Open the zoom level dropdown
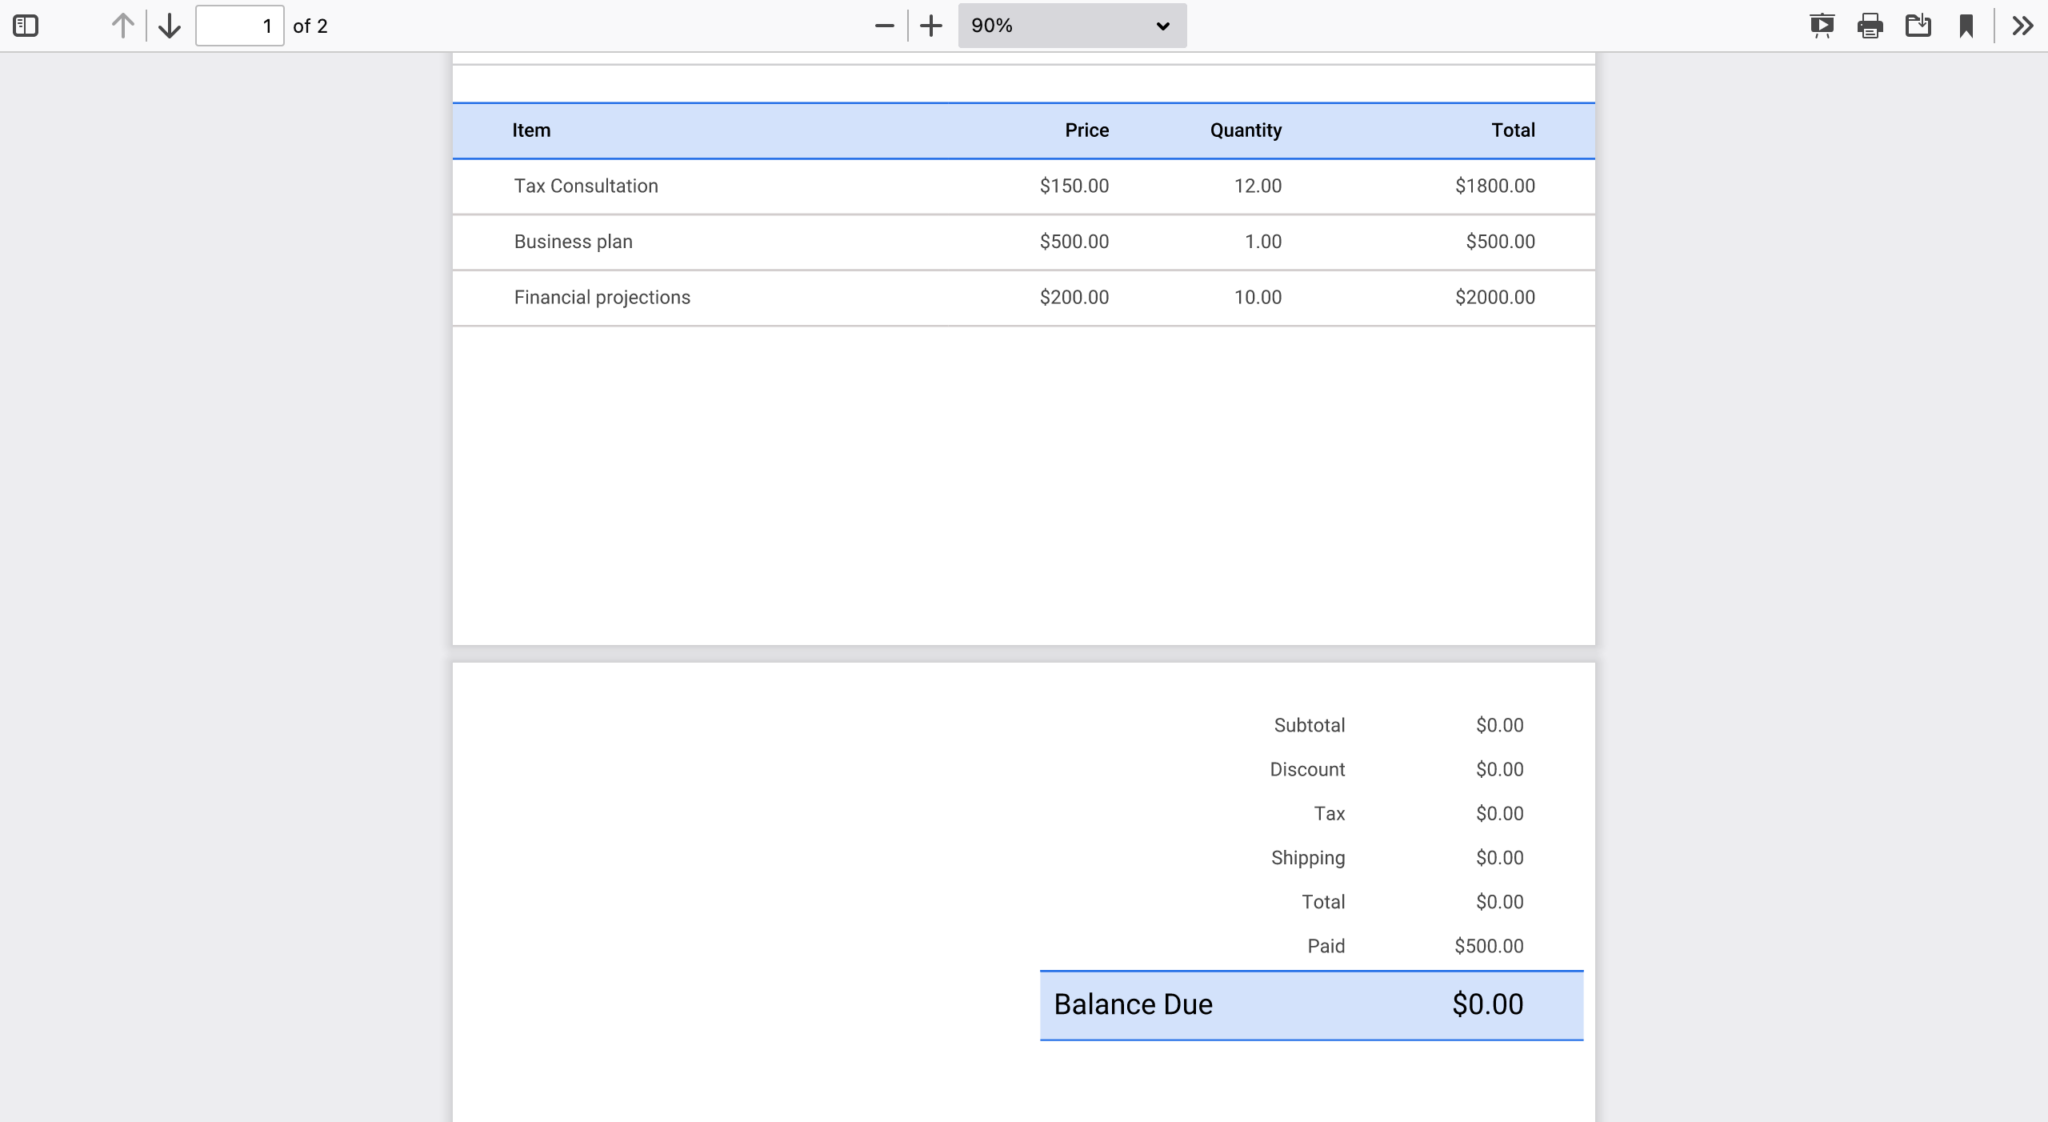The image size is (2048, 1122). (x=1160, y=25)
